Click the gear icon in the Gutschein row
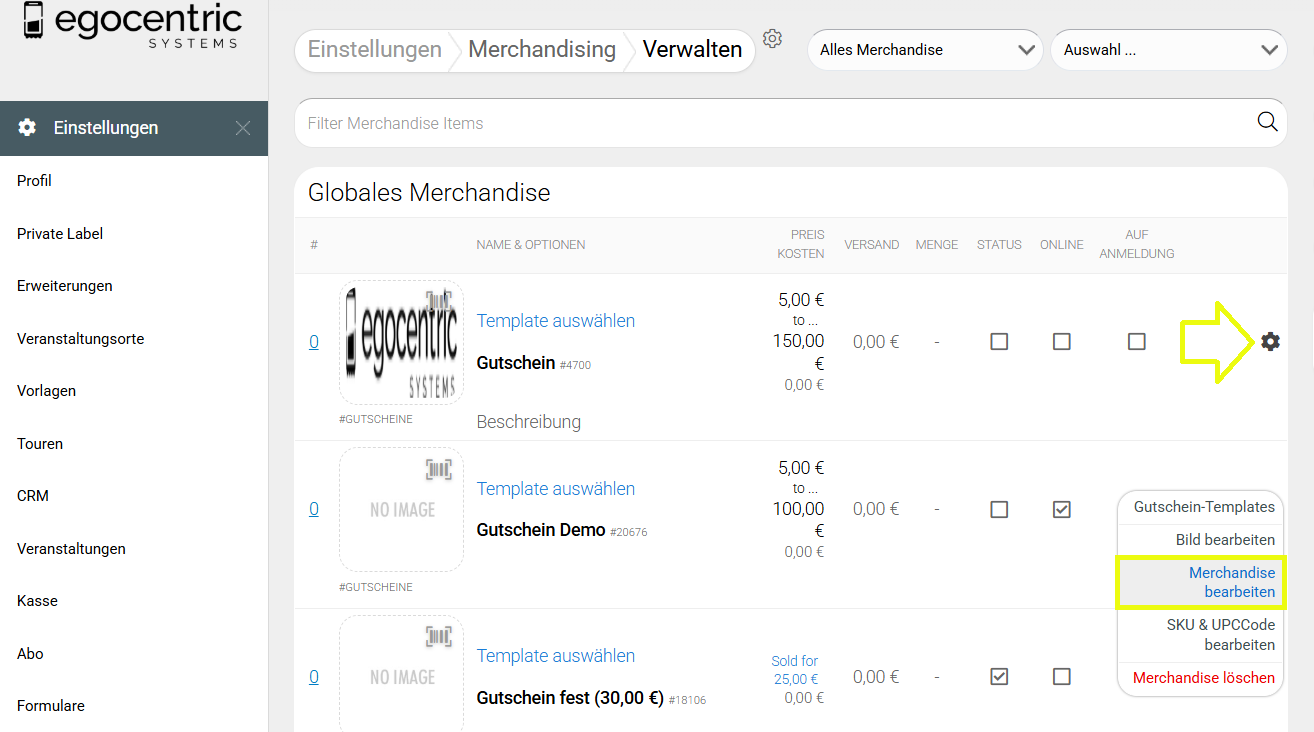This screenshot has height=732, width=1314. [1270, 342]
